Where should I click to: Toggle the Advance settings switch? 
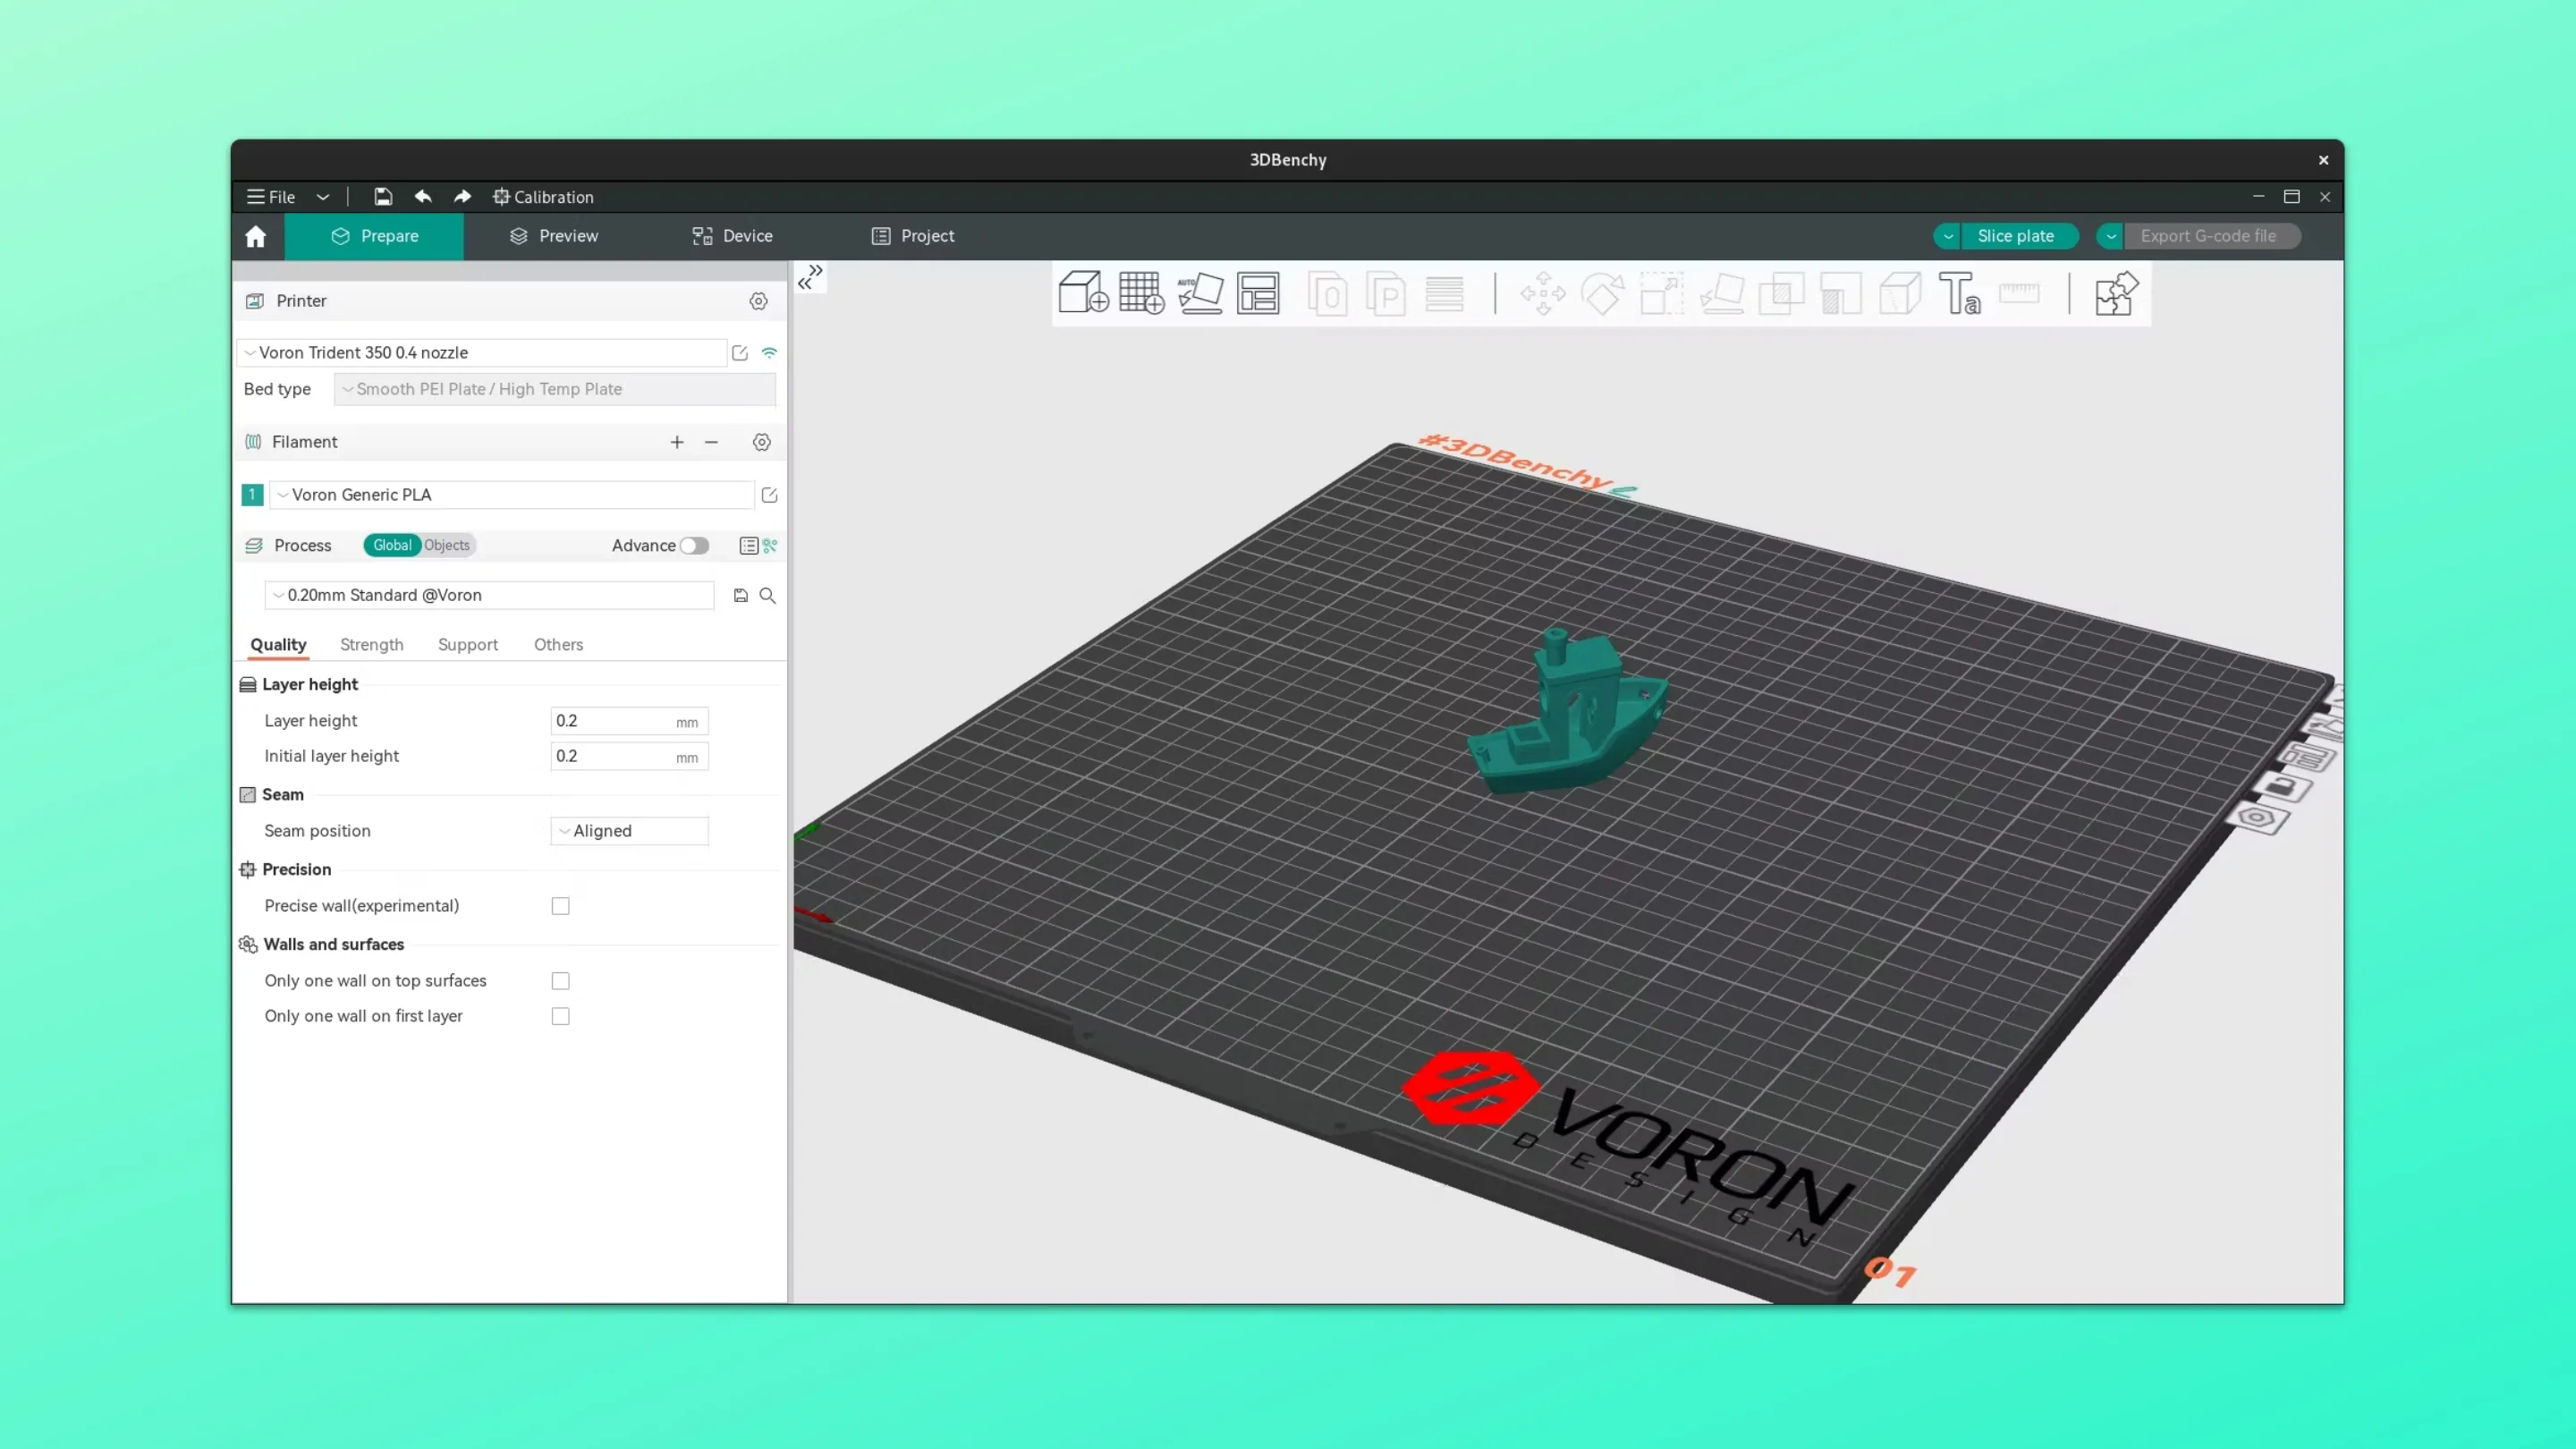tap(696, 546)
